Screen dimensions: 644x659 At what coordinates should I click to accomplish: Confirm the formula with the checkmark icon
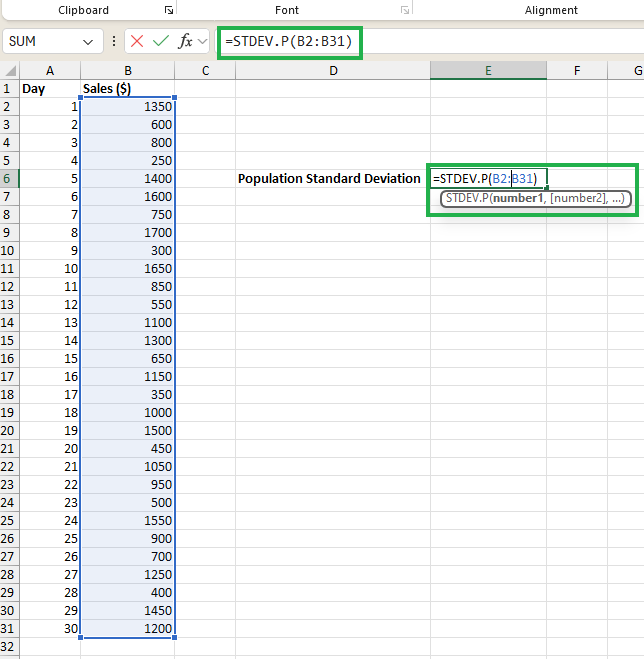click(x=161, y=41)
